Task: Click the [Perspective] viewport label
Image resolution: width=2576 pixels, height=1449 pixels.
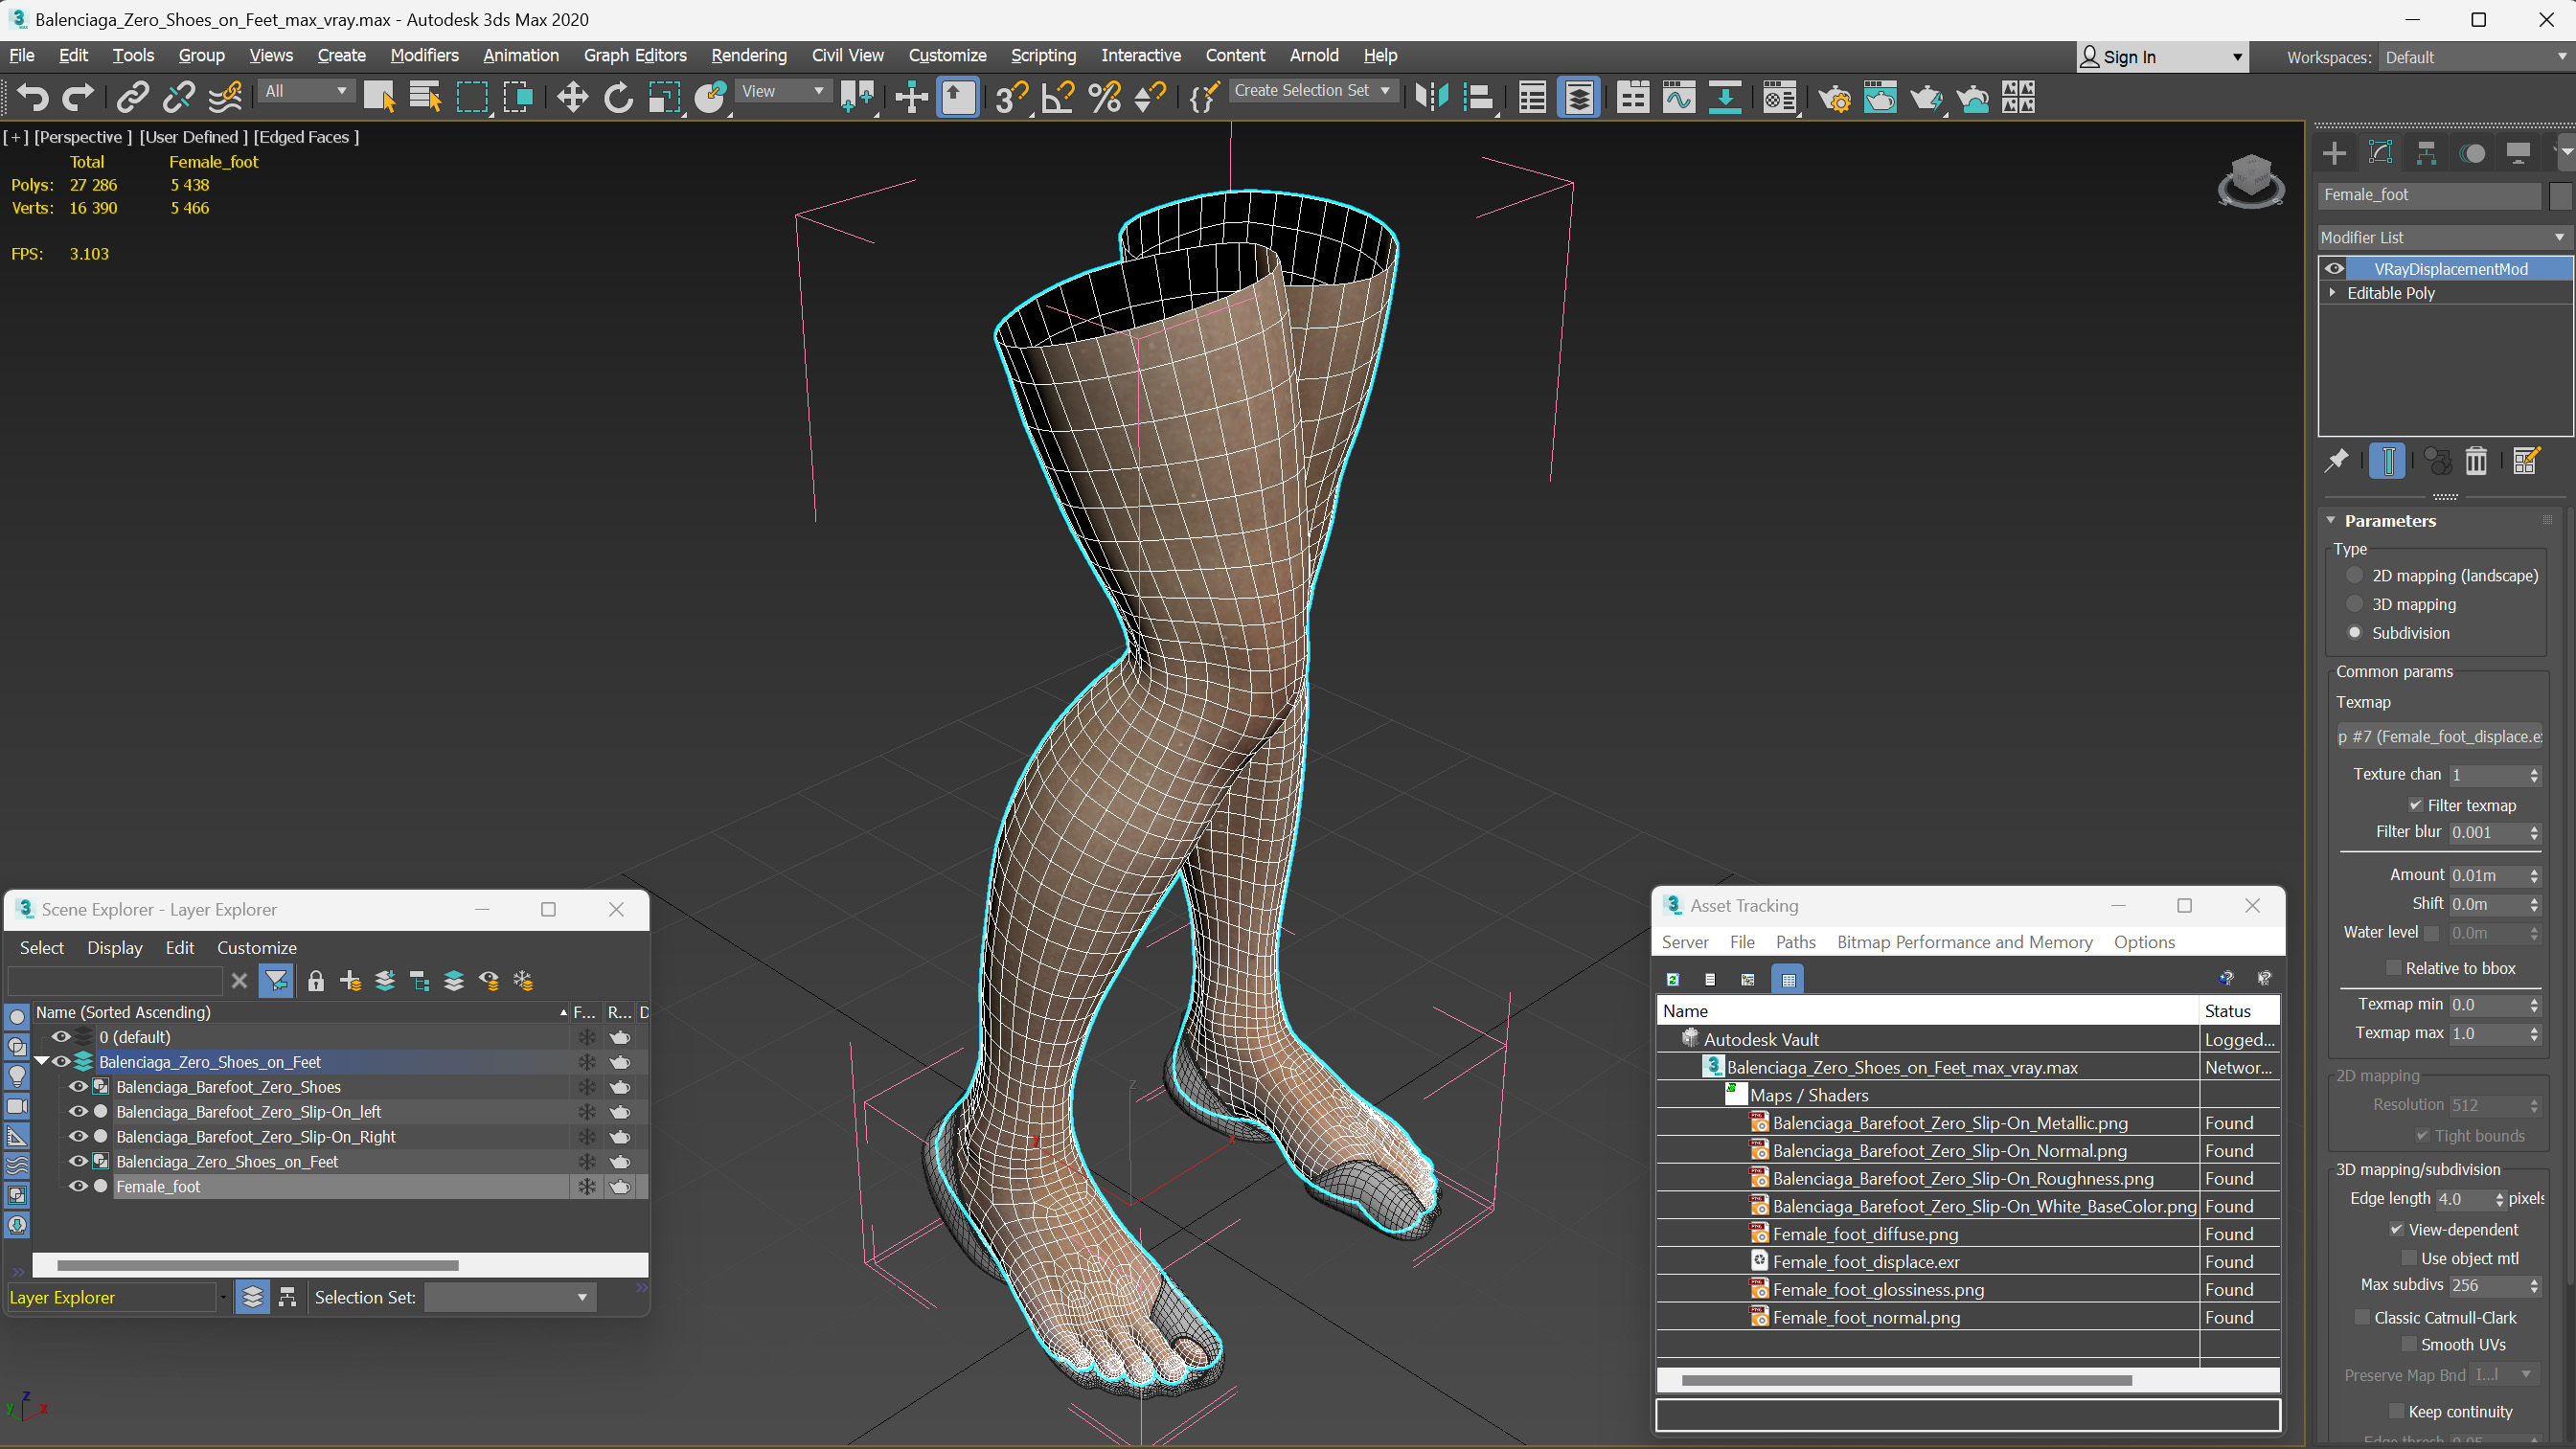Action: (x=83, y=137)
